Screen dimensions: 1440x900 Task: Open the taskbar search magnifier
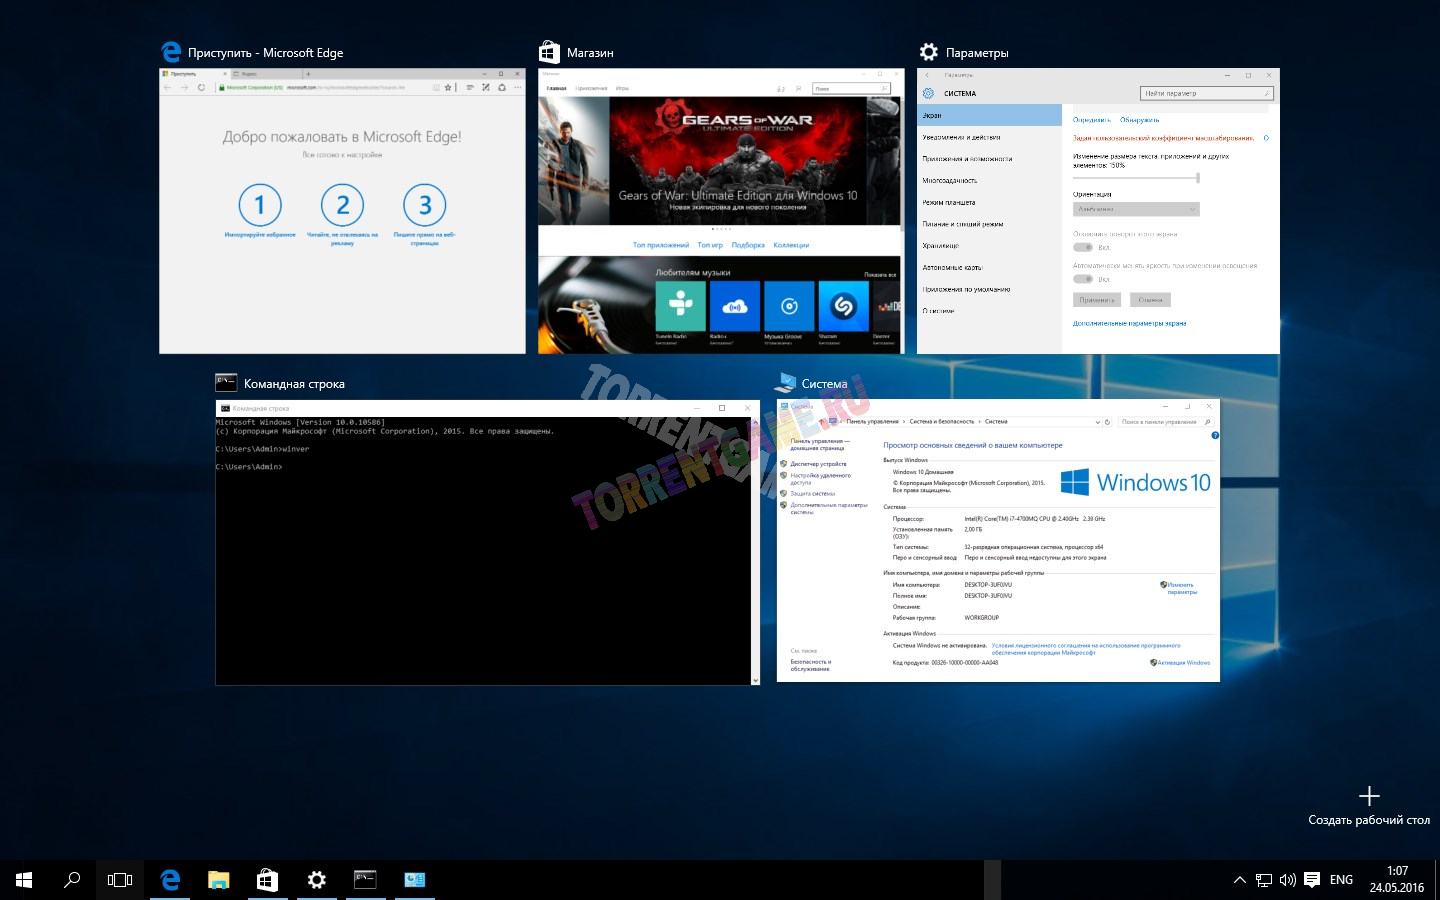72,880
